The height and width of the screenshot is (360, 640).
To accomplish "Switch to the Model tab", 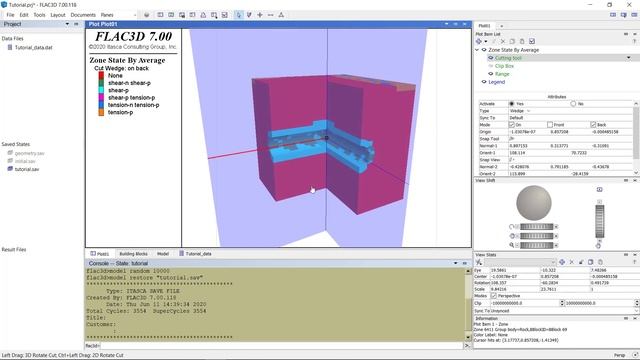I will tap(163, 253).
